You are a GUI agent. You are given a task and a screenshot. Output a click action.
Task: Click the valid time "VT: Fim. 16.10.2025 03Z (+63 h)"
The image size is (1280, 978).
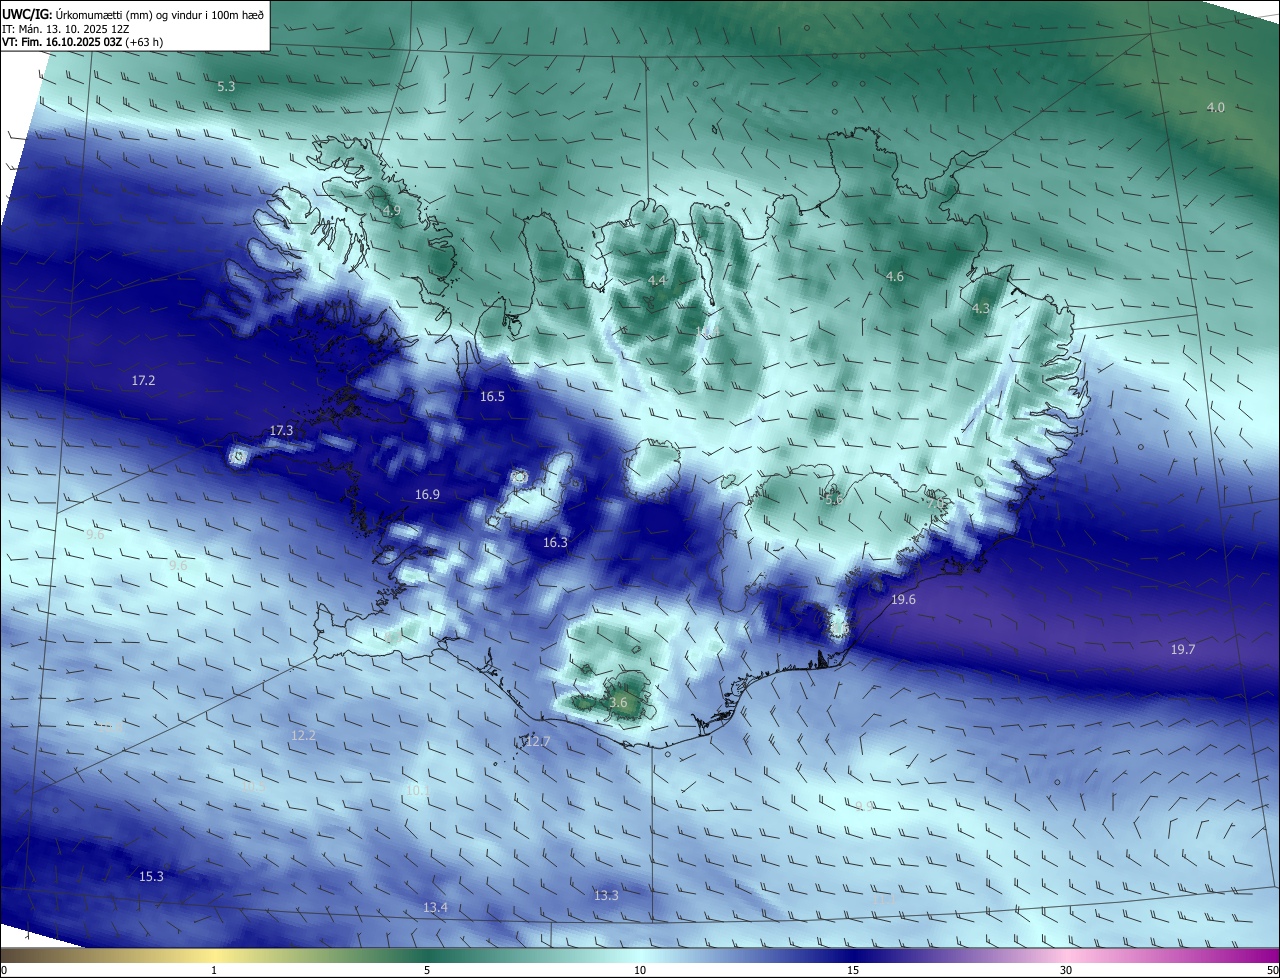coord(82,42)
